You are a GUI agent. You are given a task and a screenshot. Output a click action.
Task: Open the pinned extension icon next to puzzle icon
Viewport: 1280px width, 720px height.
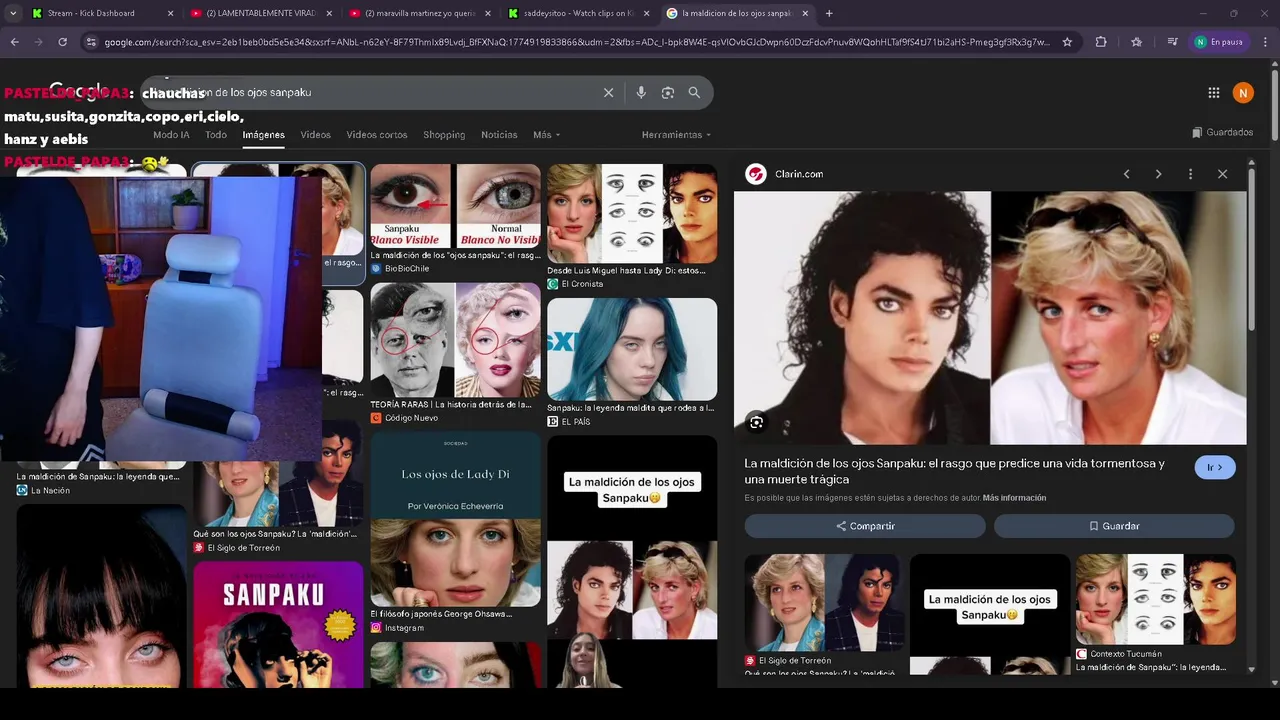point(1136,42)
